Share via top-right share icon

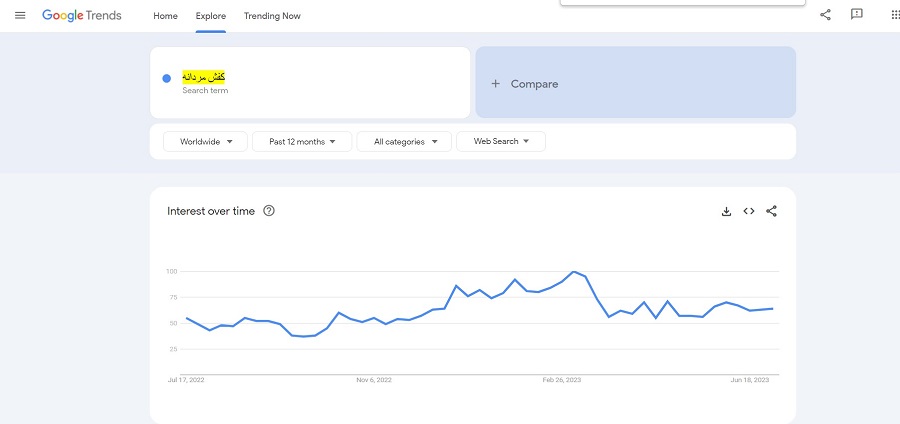[825, 15]
